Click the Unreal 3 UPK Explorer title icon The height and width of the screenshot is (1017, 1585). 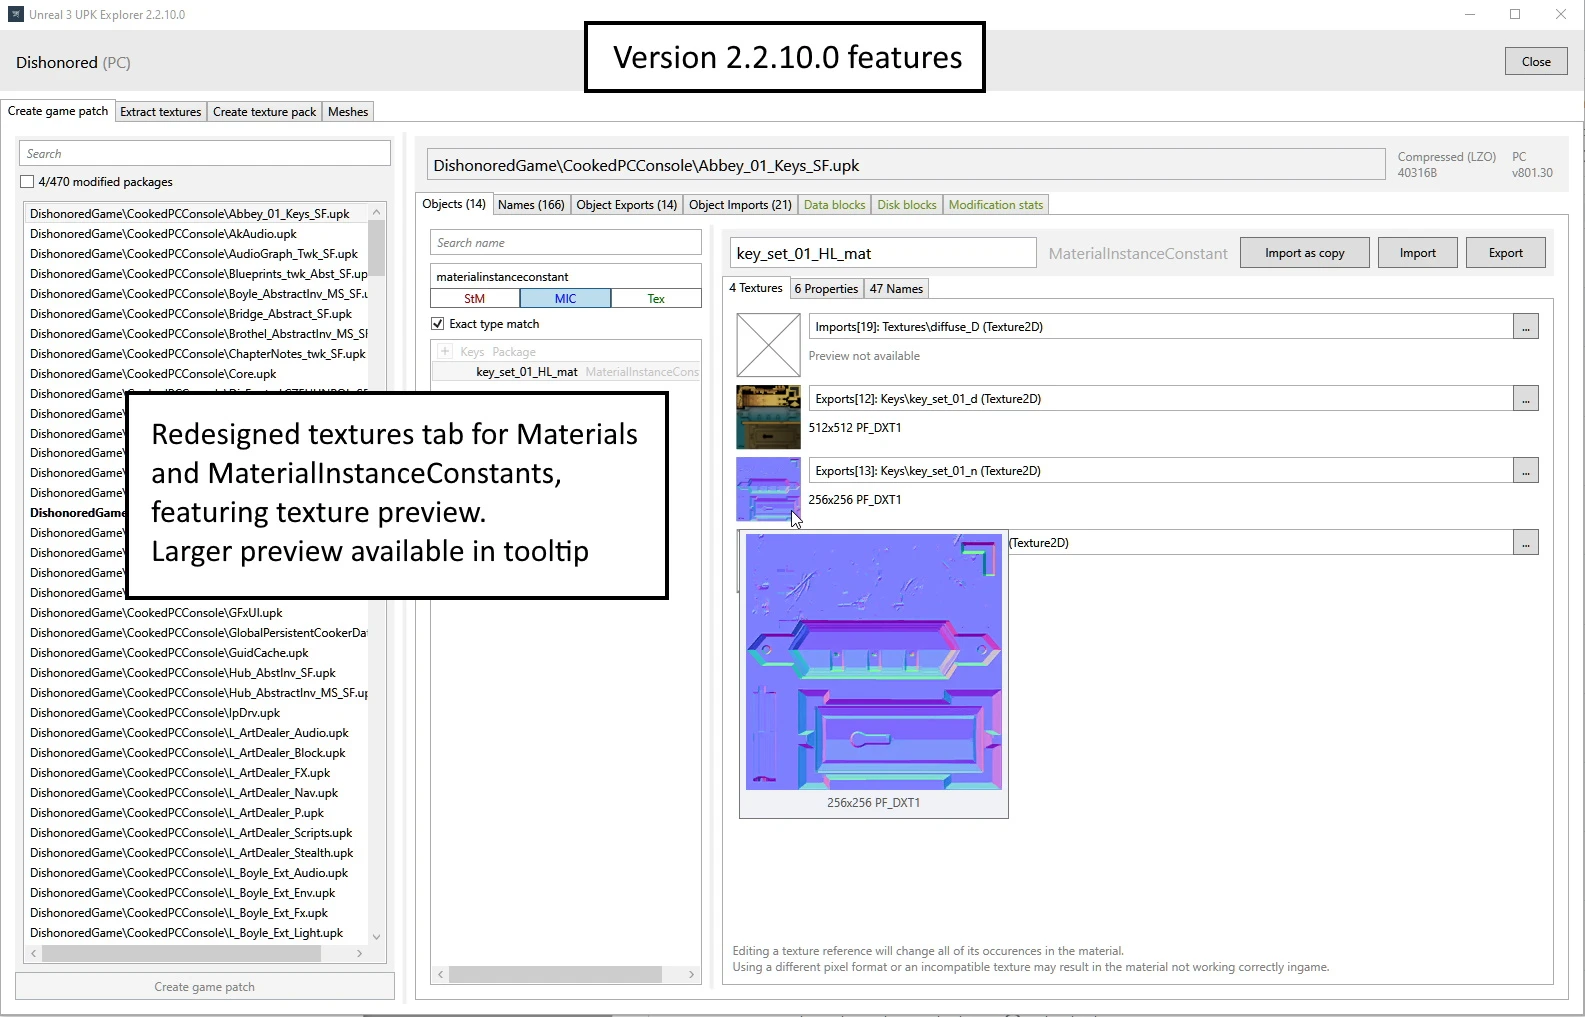pos(15,14)
